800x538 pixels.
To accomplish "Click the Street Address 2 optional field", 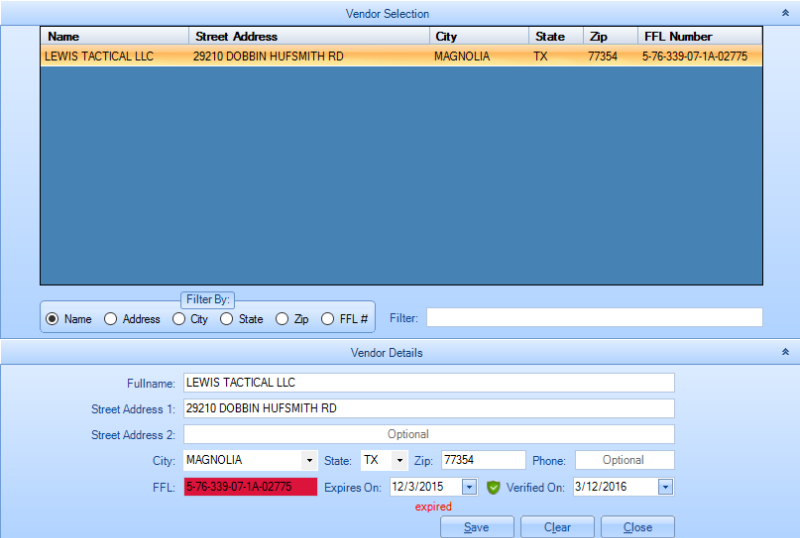I will 429,434.
